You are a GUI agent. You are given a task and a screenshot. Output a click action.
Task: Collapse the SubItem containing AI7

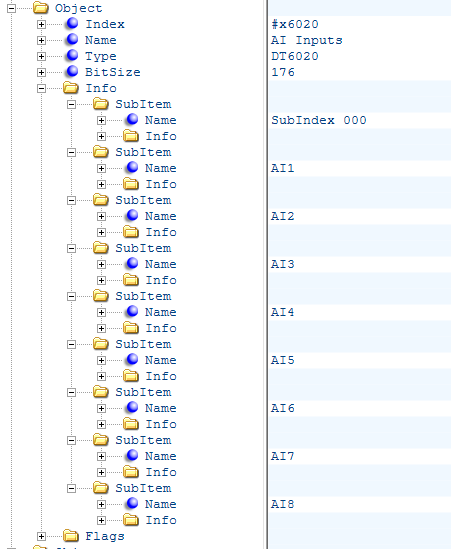[x=71, y=440]
